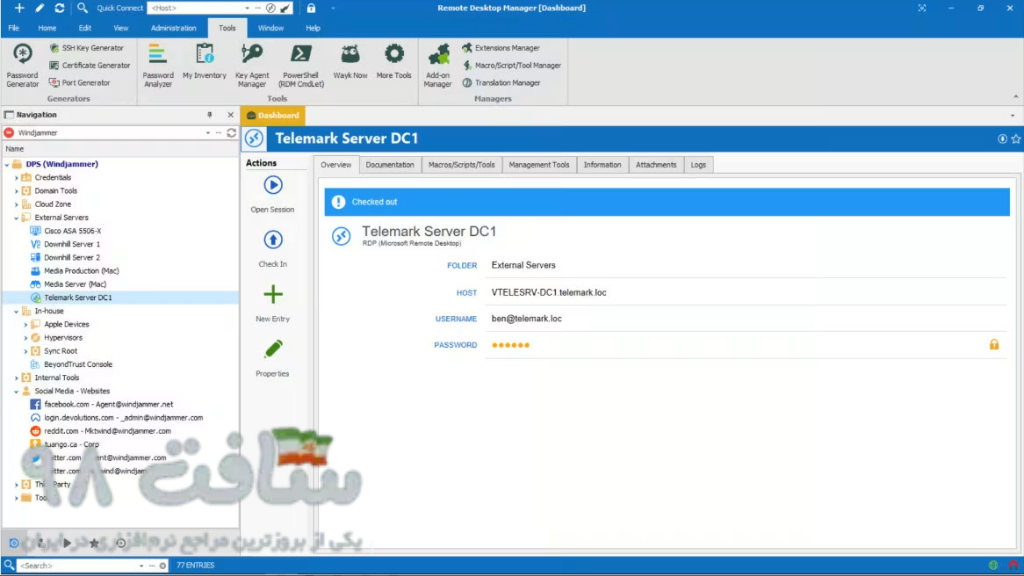Open the Attachments tab

point(656,165)
